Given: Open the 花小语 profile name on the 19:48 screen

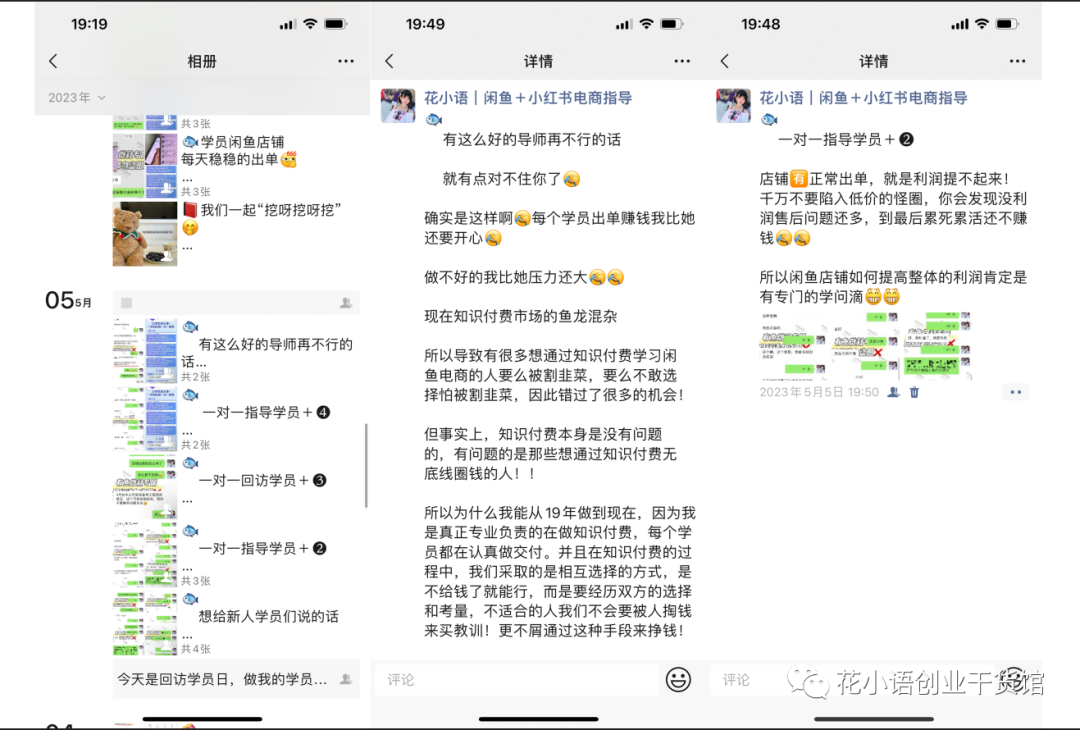Looking at the screenshot, I should [x=864, y=98].
